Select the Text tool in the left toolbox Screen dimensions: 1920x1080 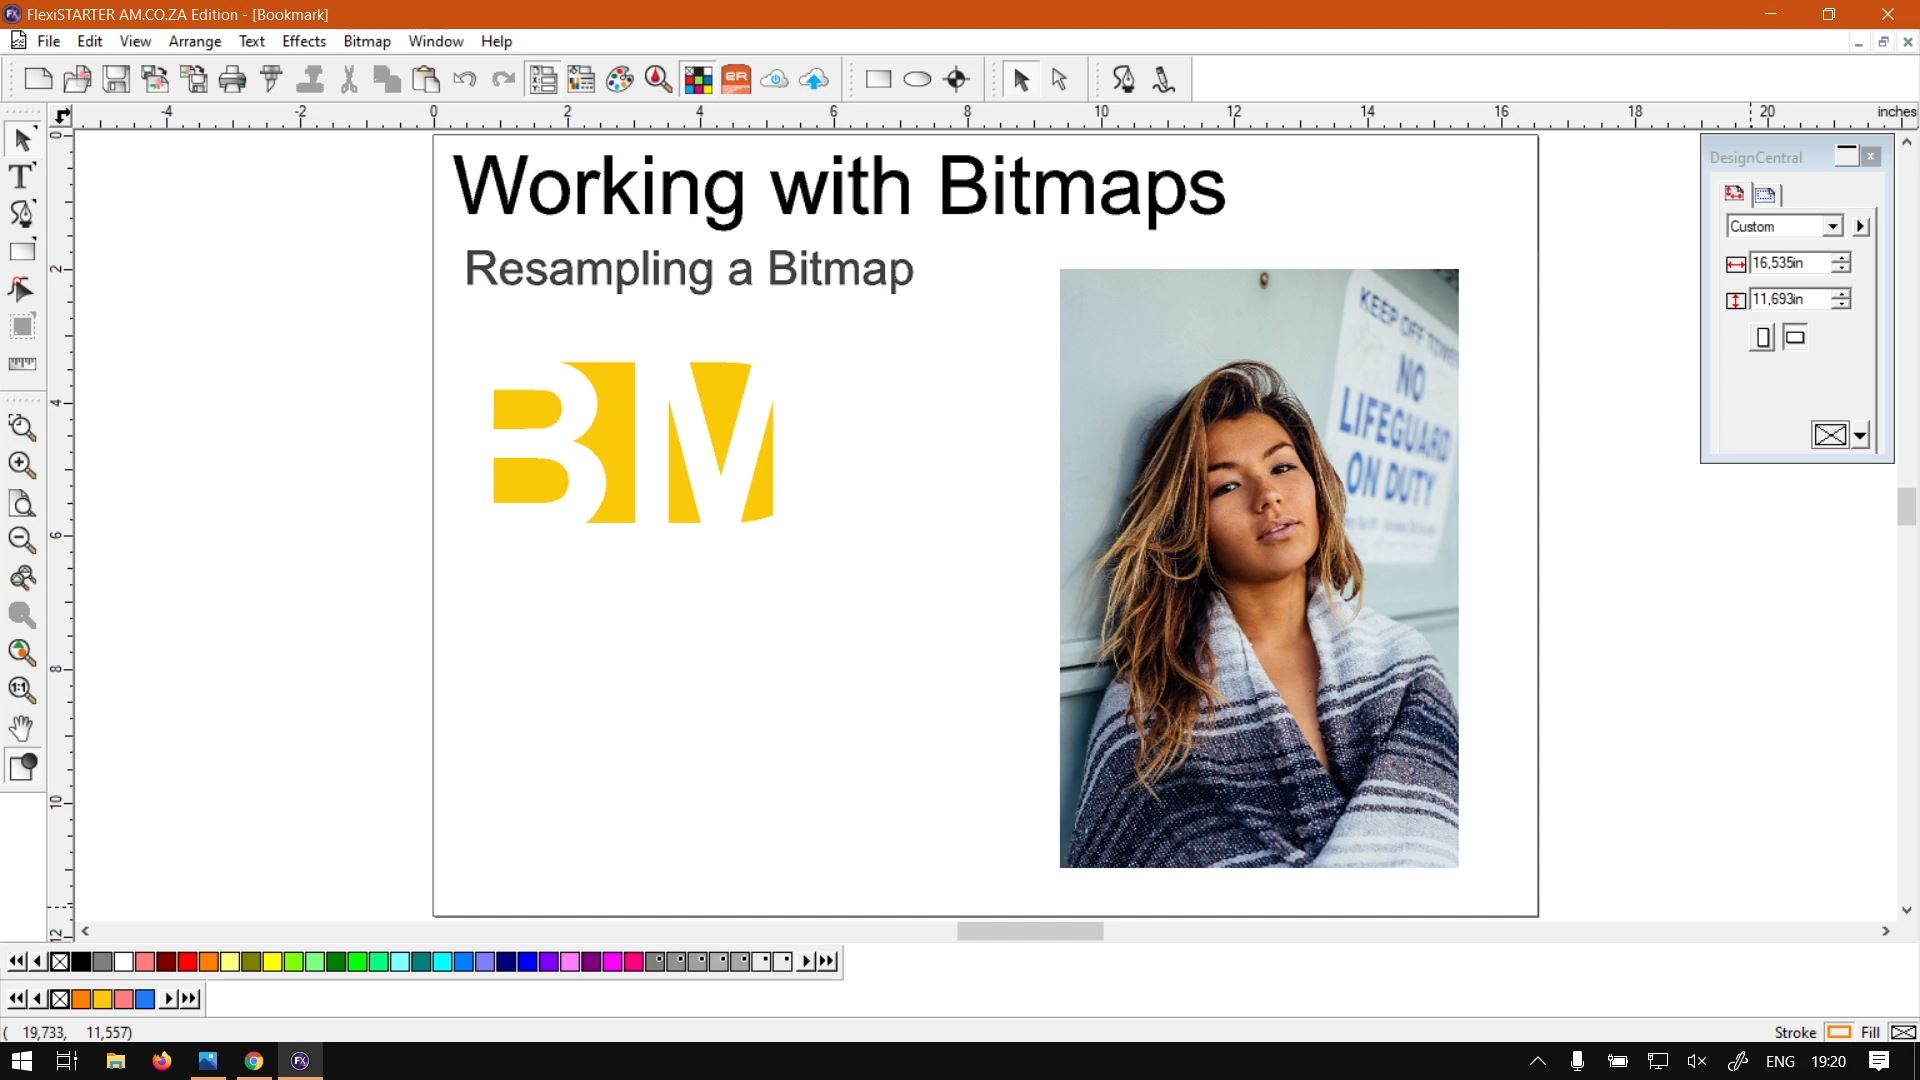coord(21,176)
